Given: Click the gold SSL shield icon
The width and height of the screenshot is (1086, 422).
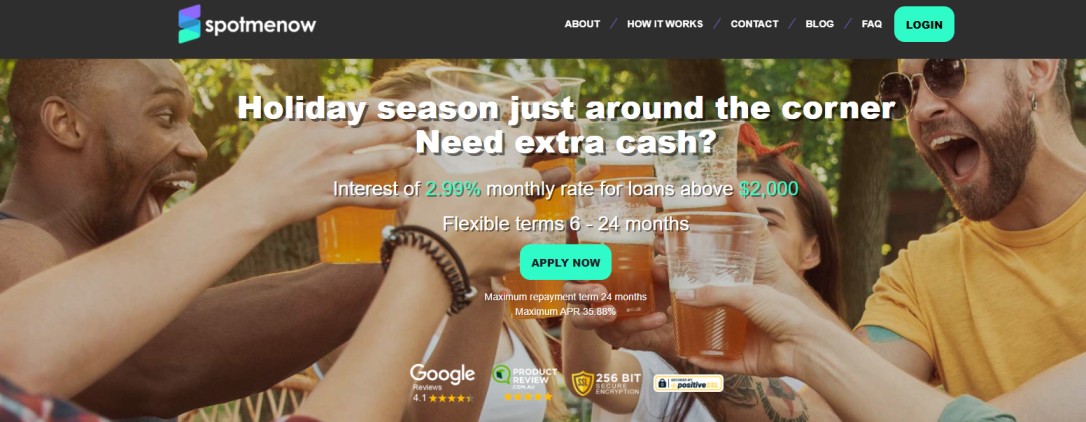Looking at the screenshot, I should [582, 383].
